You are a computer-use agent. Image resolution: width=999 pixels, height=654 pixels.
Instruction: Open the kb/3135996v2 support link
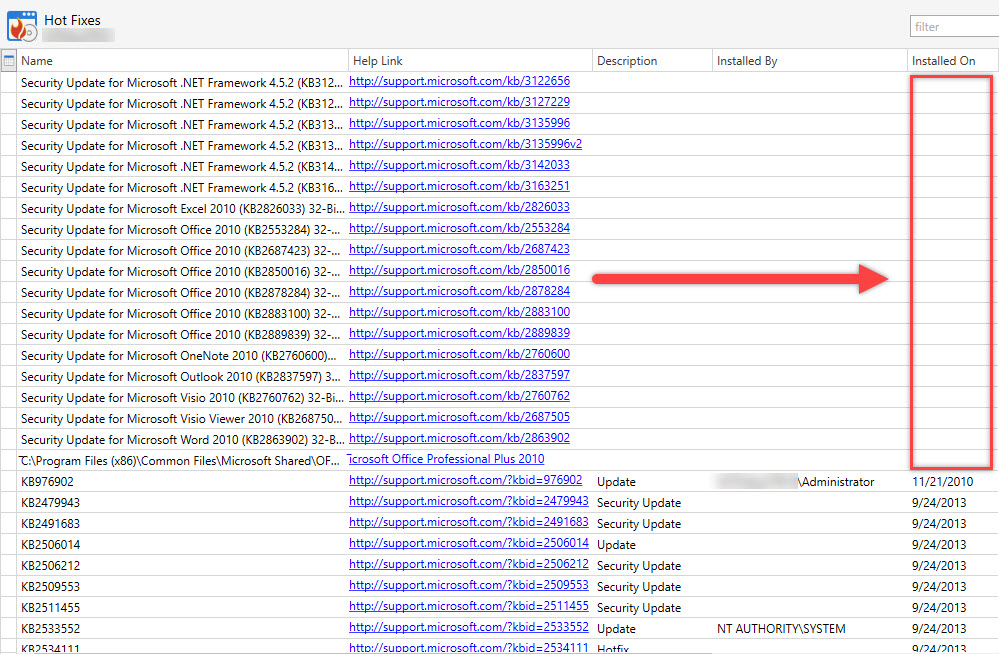(465, 144)
